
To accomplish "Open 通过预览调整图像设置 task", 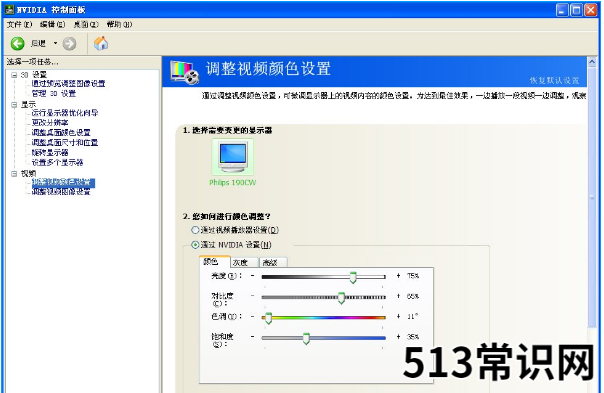I will click(x=68, y=84).
